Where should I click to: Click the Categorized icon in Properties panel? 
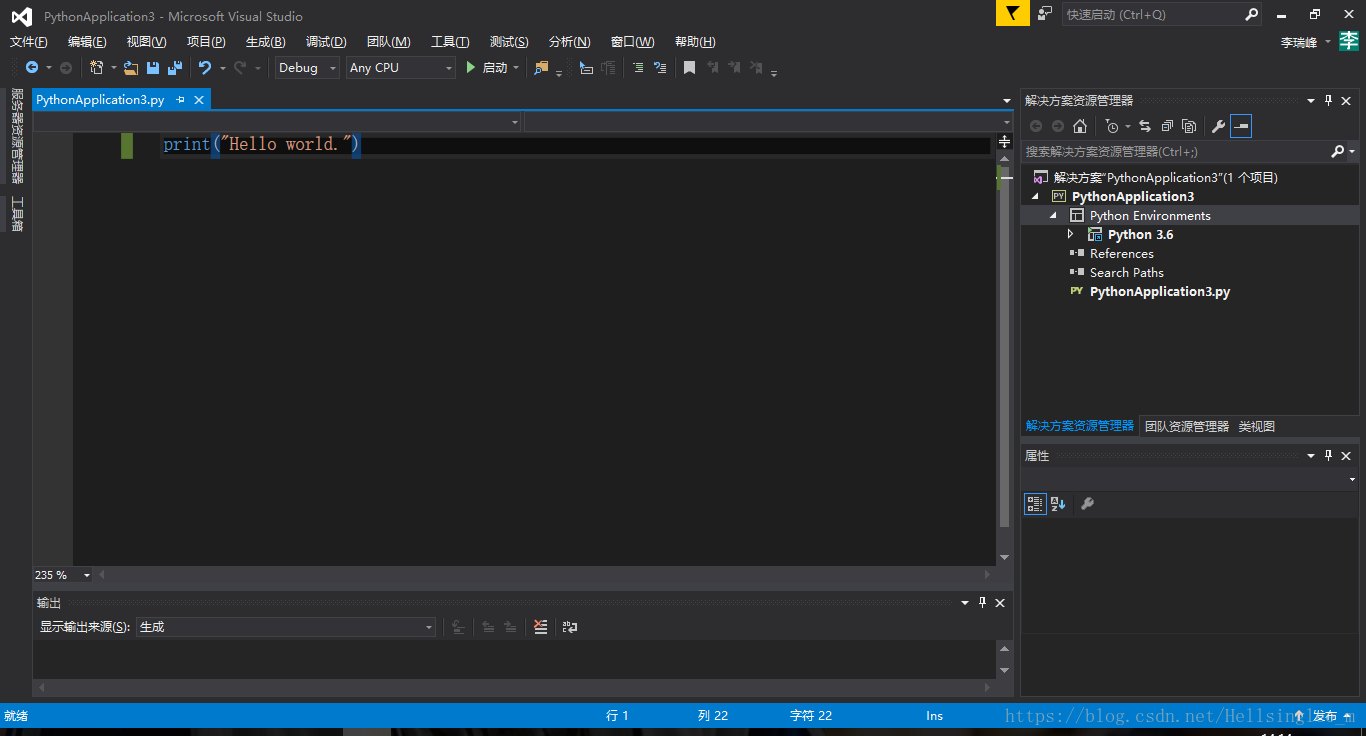[1035, 504]
